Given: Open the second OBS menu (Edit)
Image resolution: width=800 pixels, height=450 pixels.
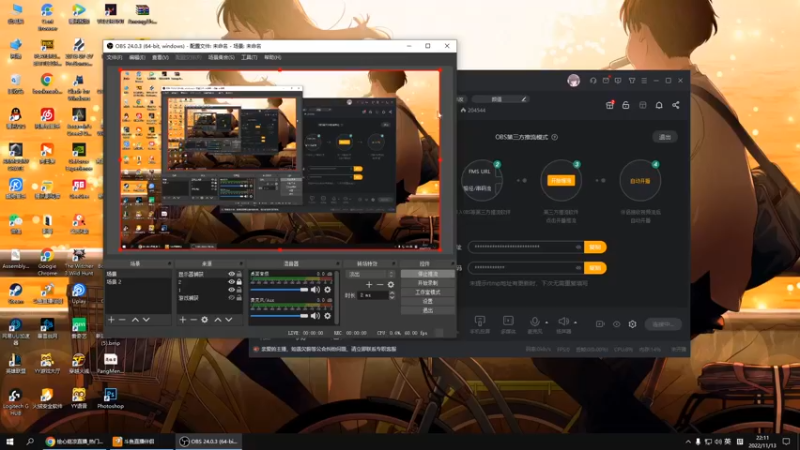Looking at the screenshot, I should (x=137, y=58).
